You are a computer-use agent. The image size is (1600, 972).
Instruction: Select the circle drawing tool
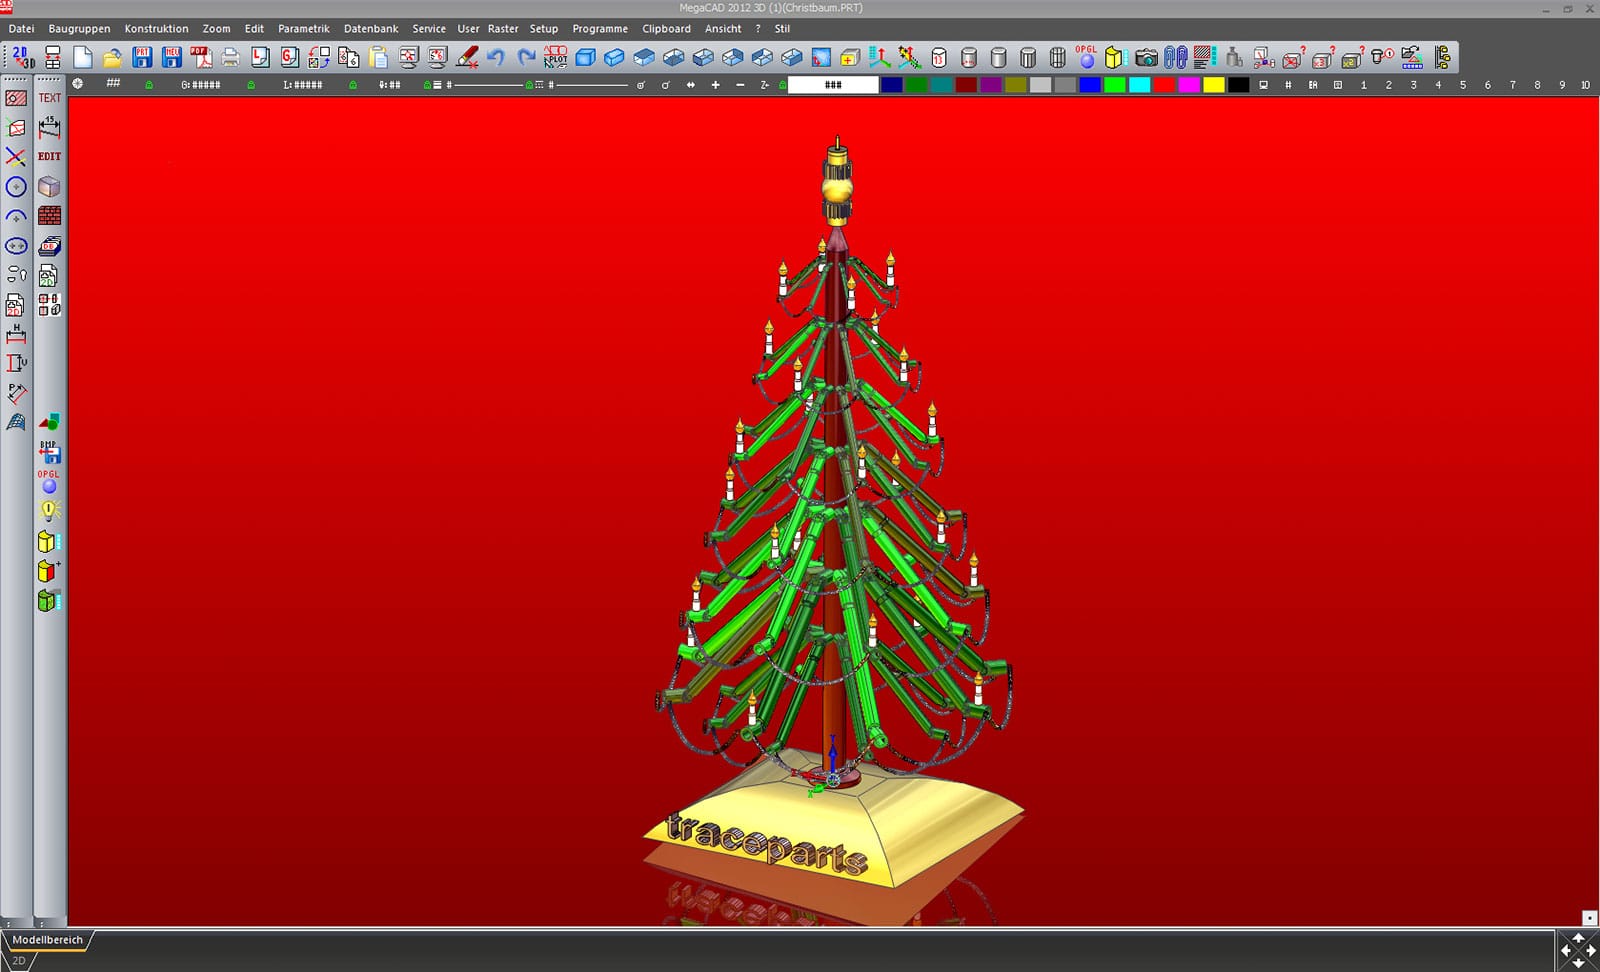[16, 187]
